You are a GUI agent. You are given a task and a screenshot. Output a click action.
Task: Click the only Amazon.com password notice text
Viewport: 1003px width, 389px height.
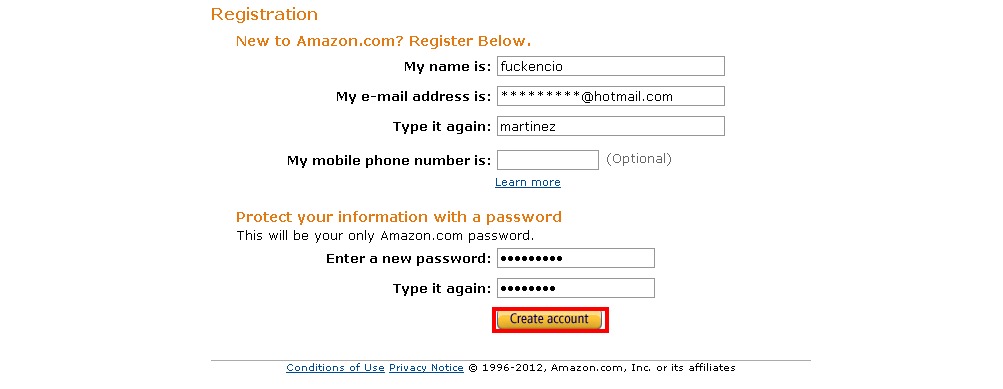click(385, 235)
